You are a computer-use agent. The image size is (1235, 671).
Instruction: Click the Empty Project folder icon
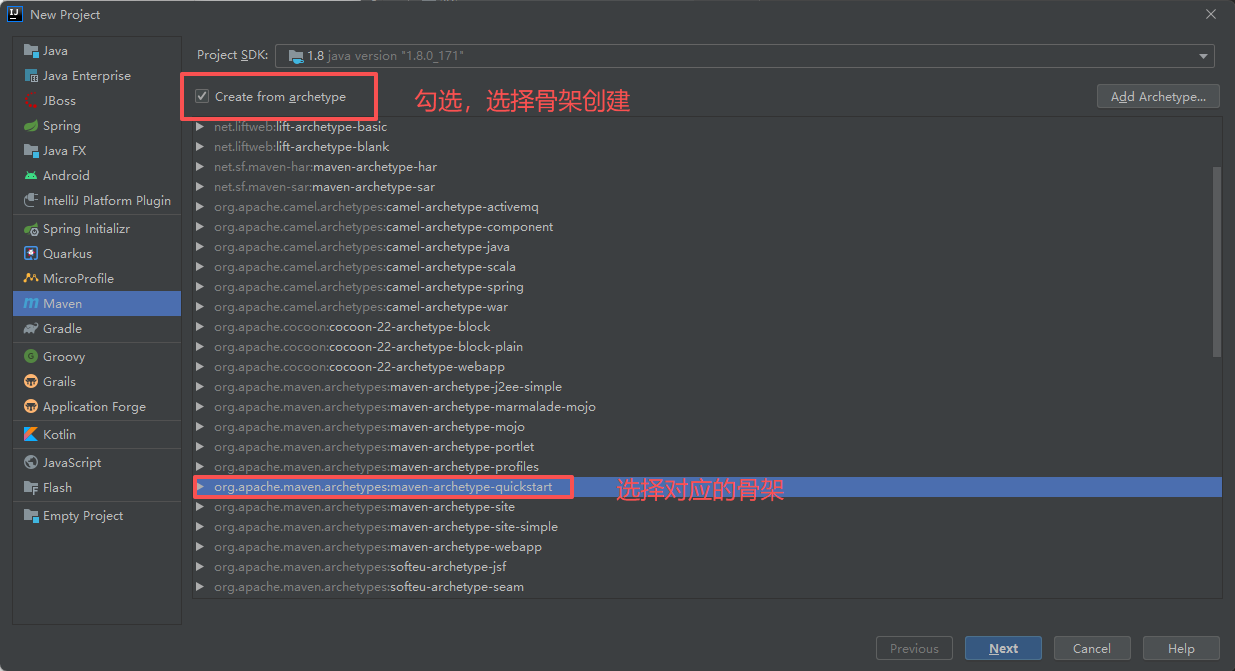tap(31, 516)
